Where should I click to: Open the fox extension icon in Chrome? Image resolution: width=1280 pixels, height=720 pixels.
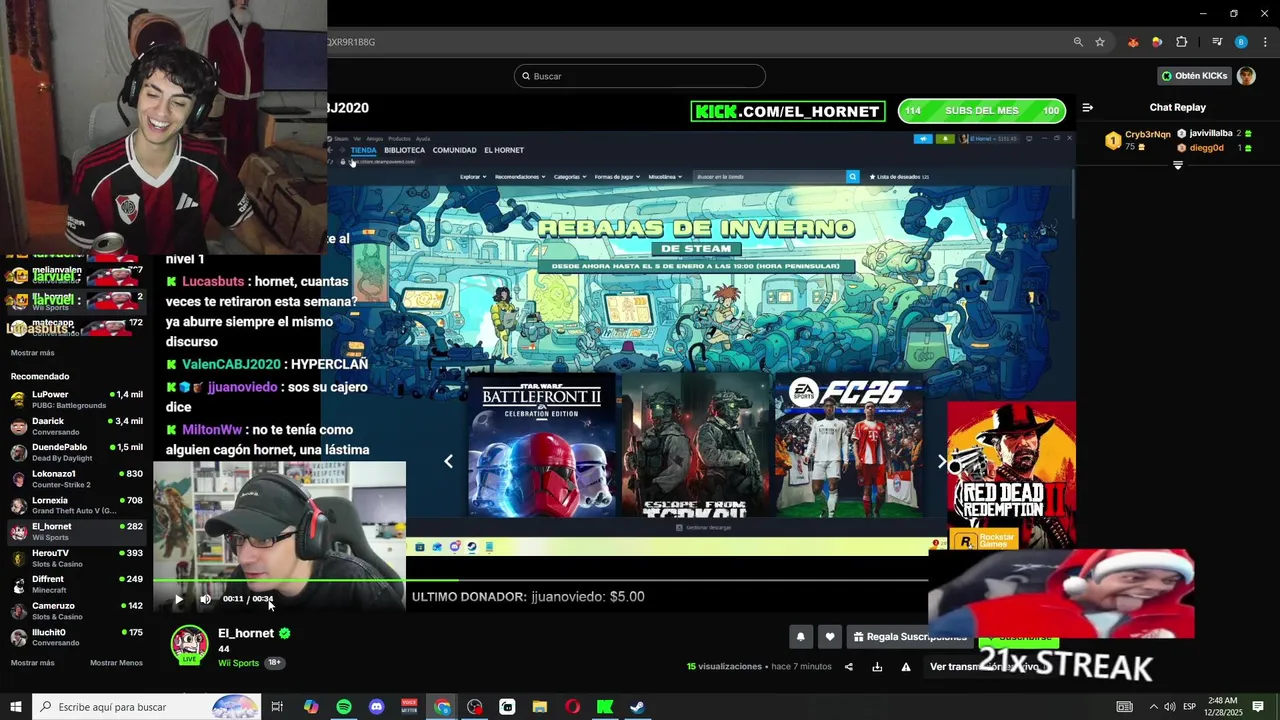(x=1133, y=42)
